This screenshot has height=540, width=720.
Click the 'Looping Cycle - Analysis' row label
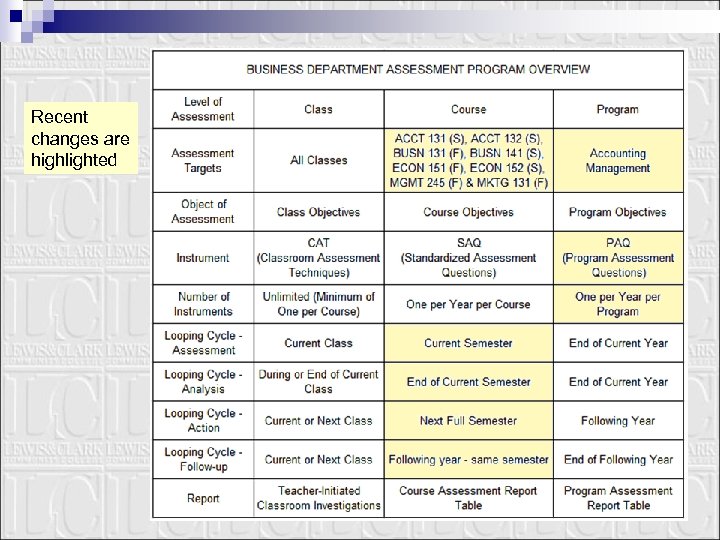pos(203,382)
